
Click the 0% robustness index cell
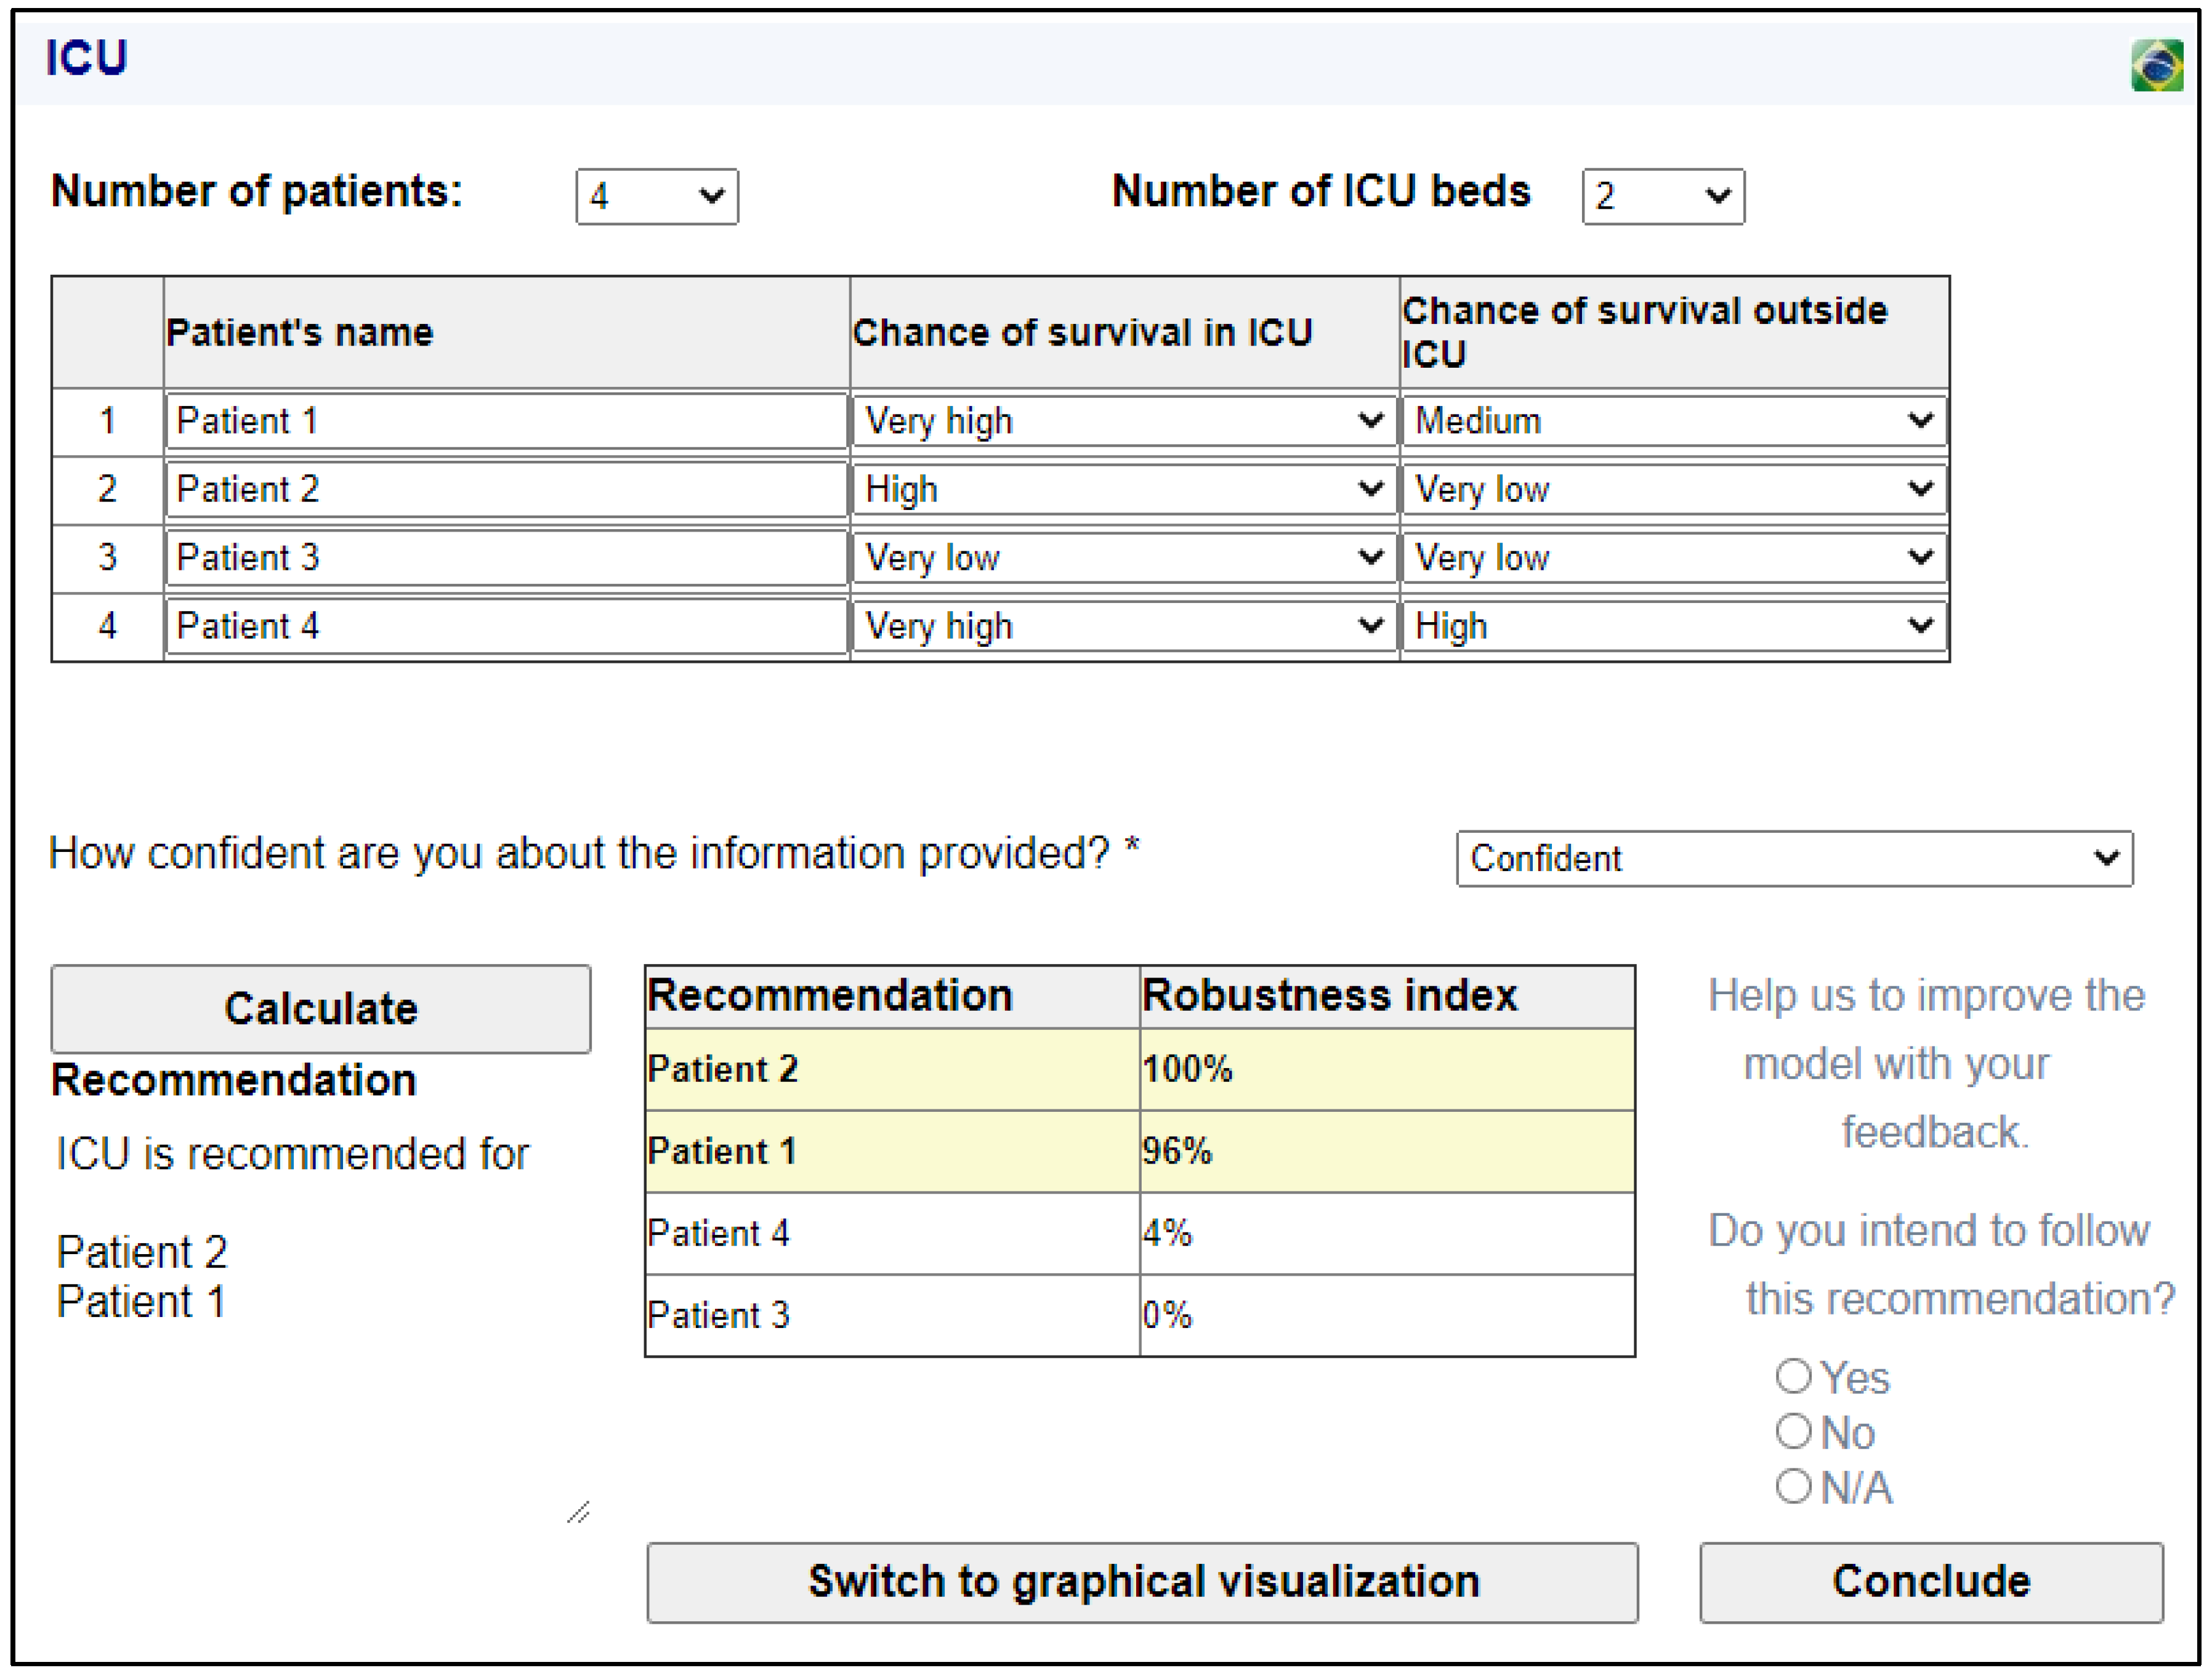tap(1387, 1315)
